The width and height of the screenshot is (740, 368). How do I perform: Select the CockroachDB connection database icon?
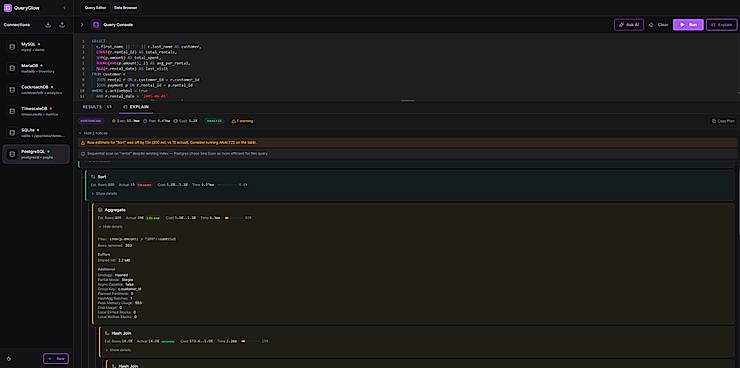(12, 90)
